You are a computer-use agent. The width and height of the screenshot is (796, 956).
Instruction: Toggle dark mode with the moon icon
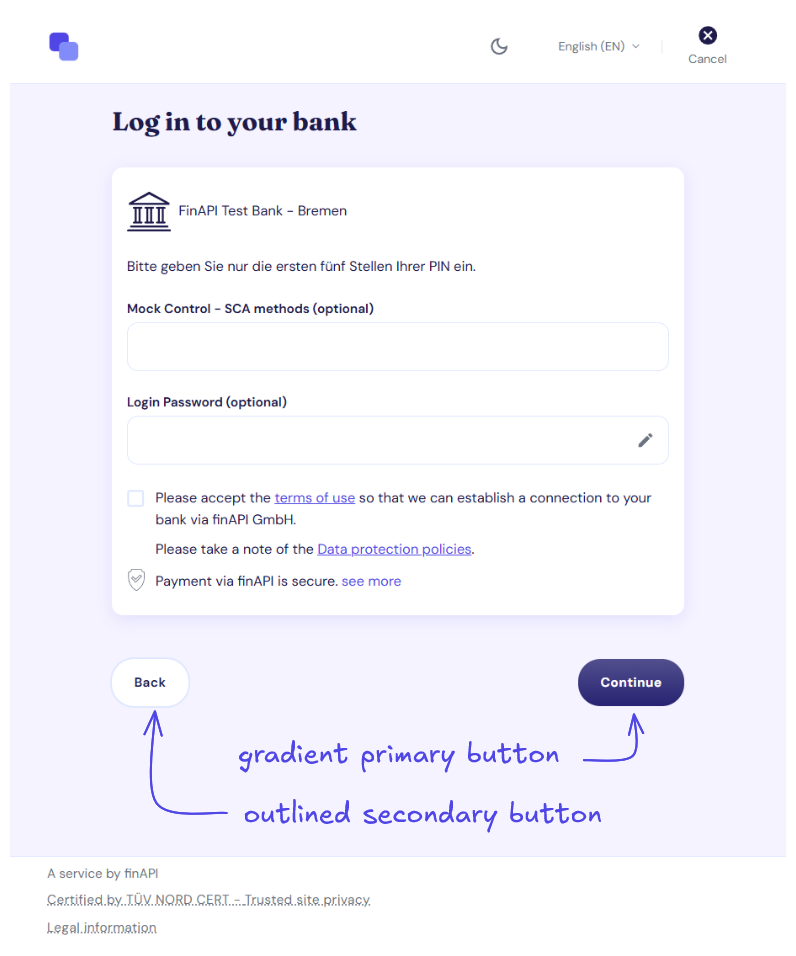pos(499,46)
